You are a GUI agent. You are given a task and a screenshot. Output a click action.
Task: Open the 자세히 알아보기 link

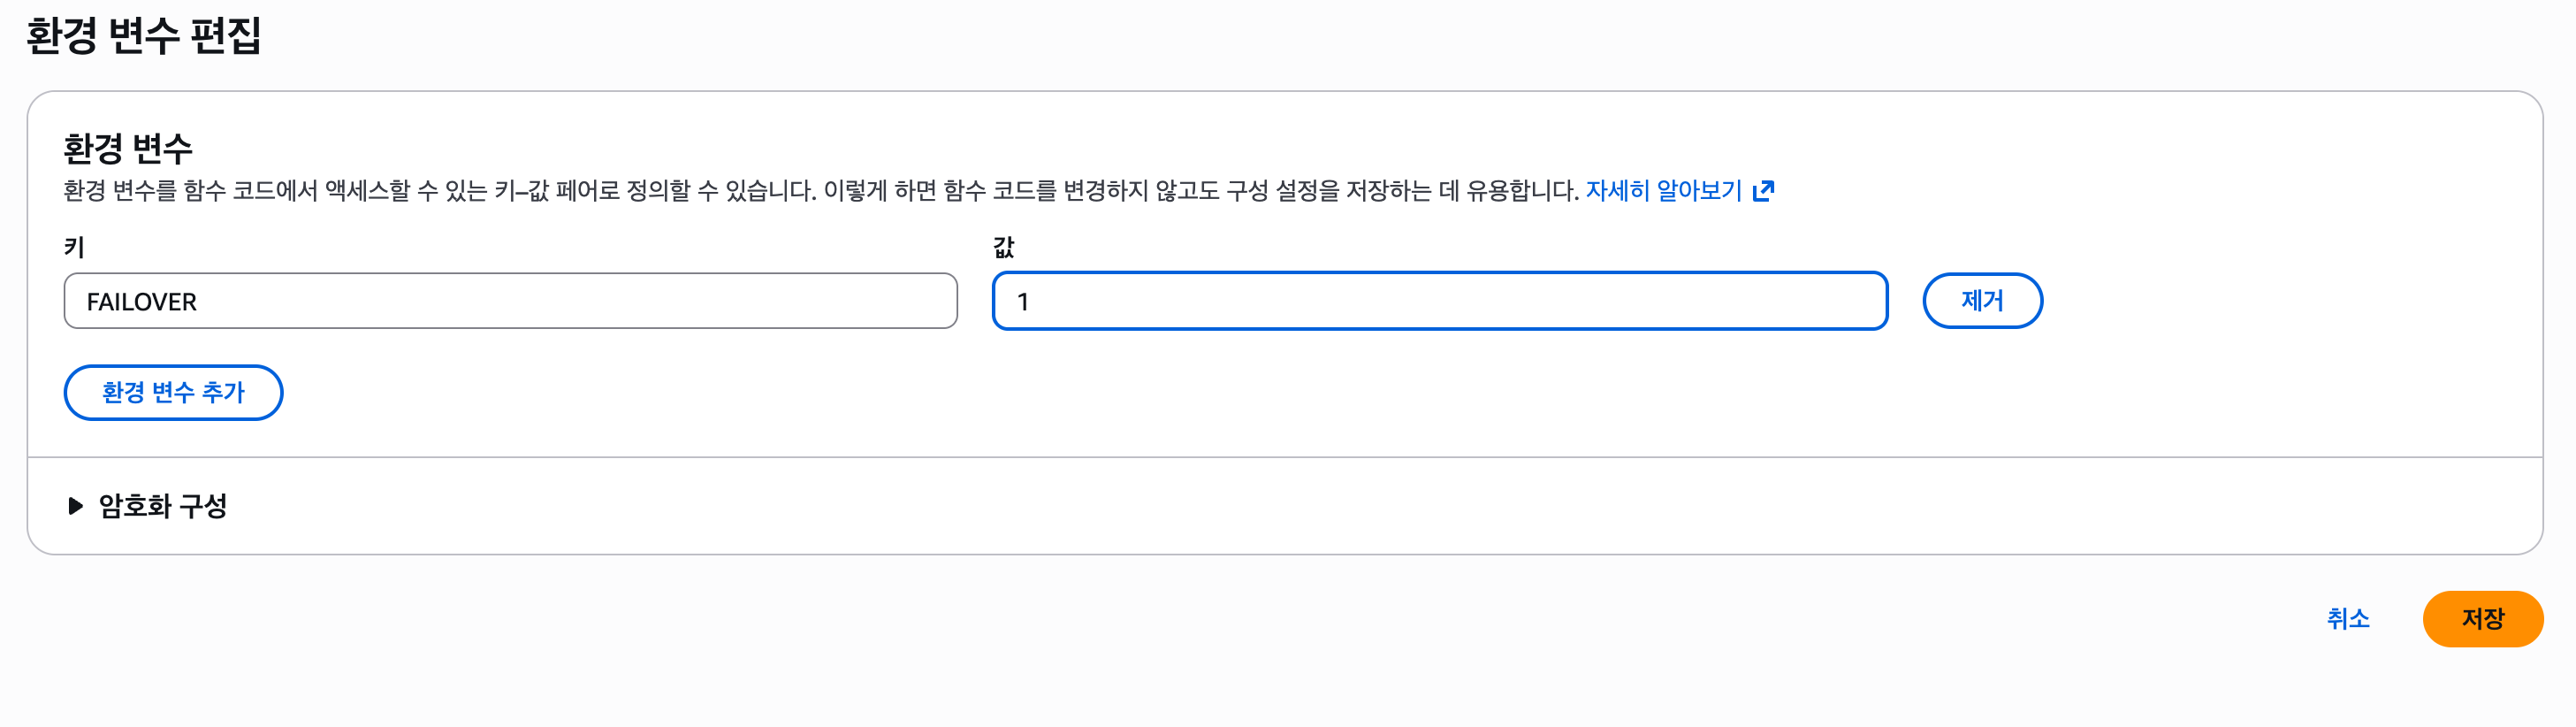[x=1663, y=190]
